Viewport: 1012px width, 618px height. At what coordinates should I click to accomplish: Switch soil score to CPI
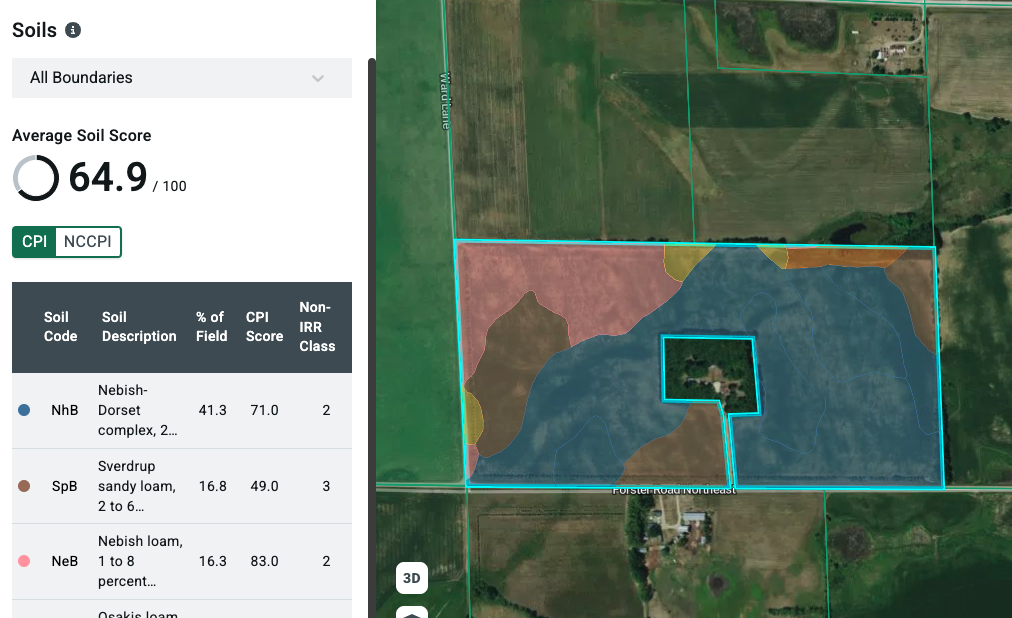pyautogui.click(x=34, y=242)
